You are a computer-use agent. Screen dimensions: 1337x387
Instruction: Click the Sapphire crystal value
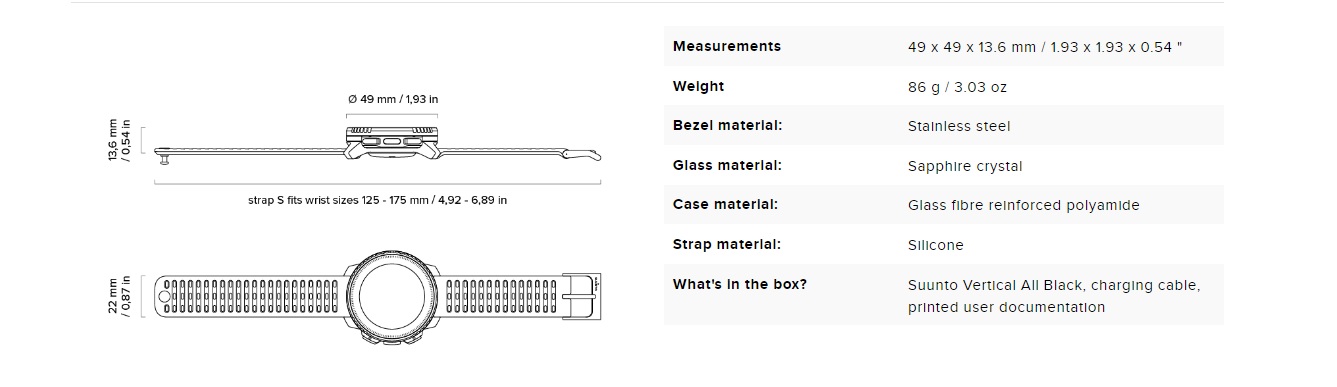click(x=965, y=166)
